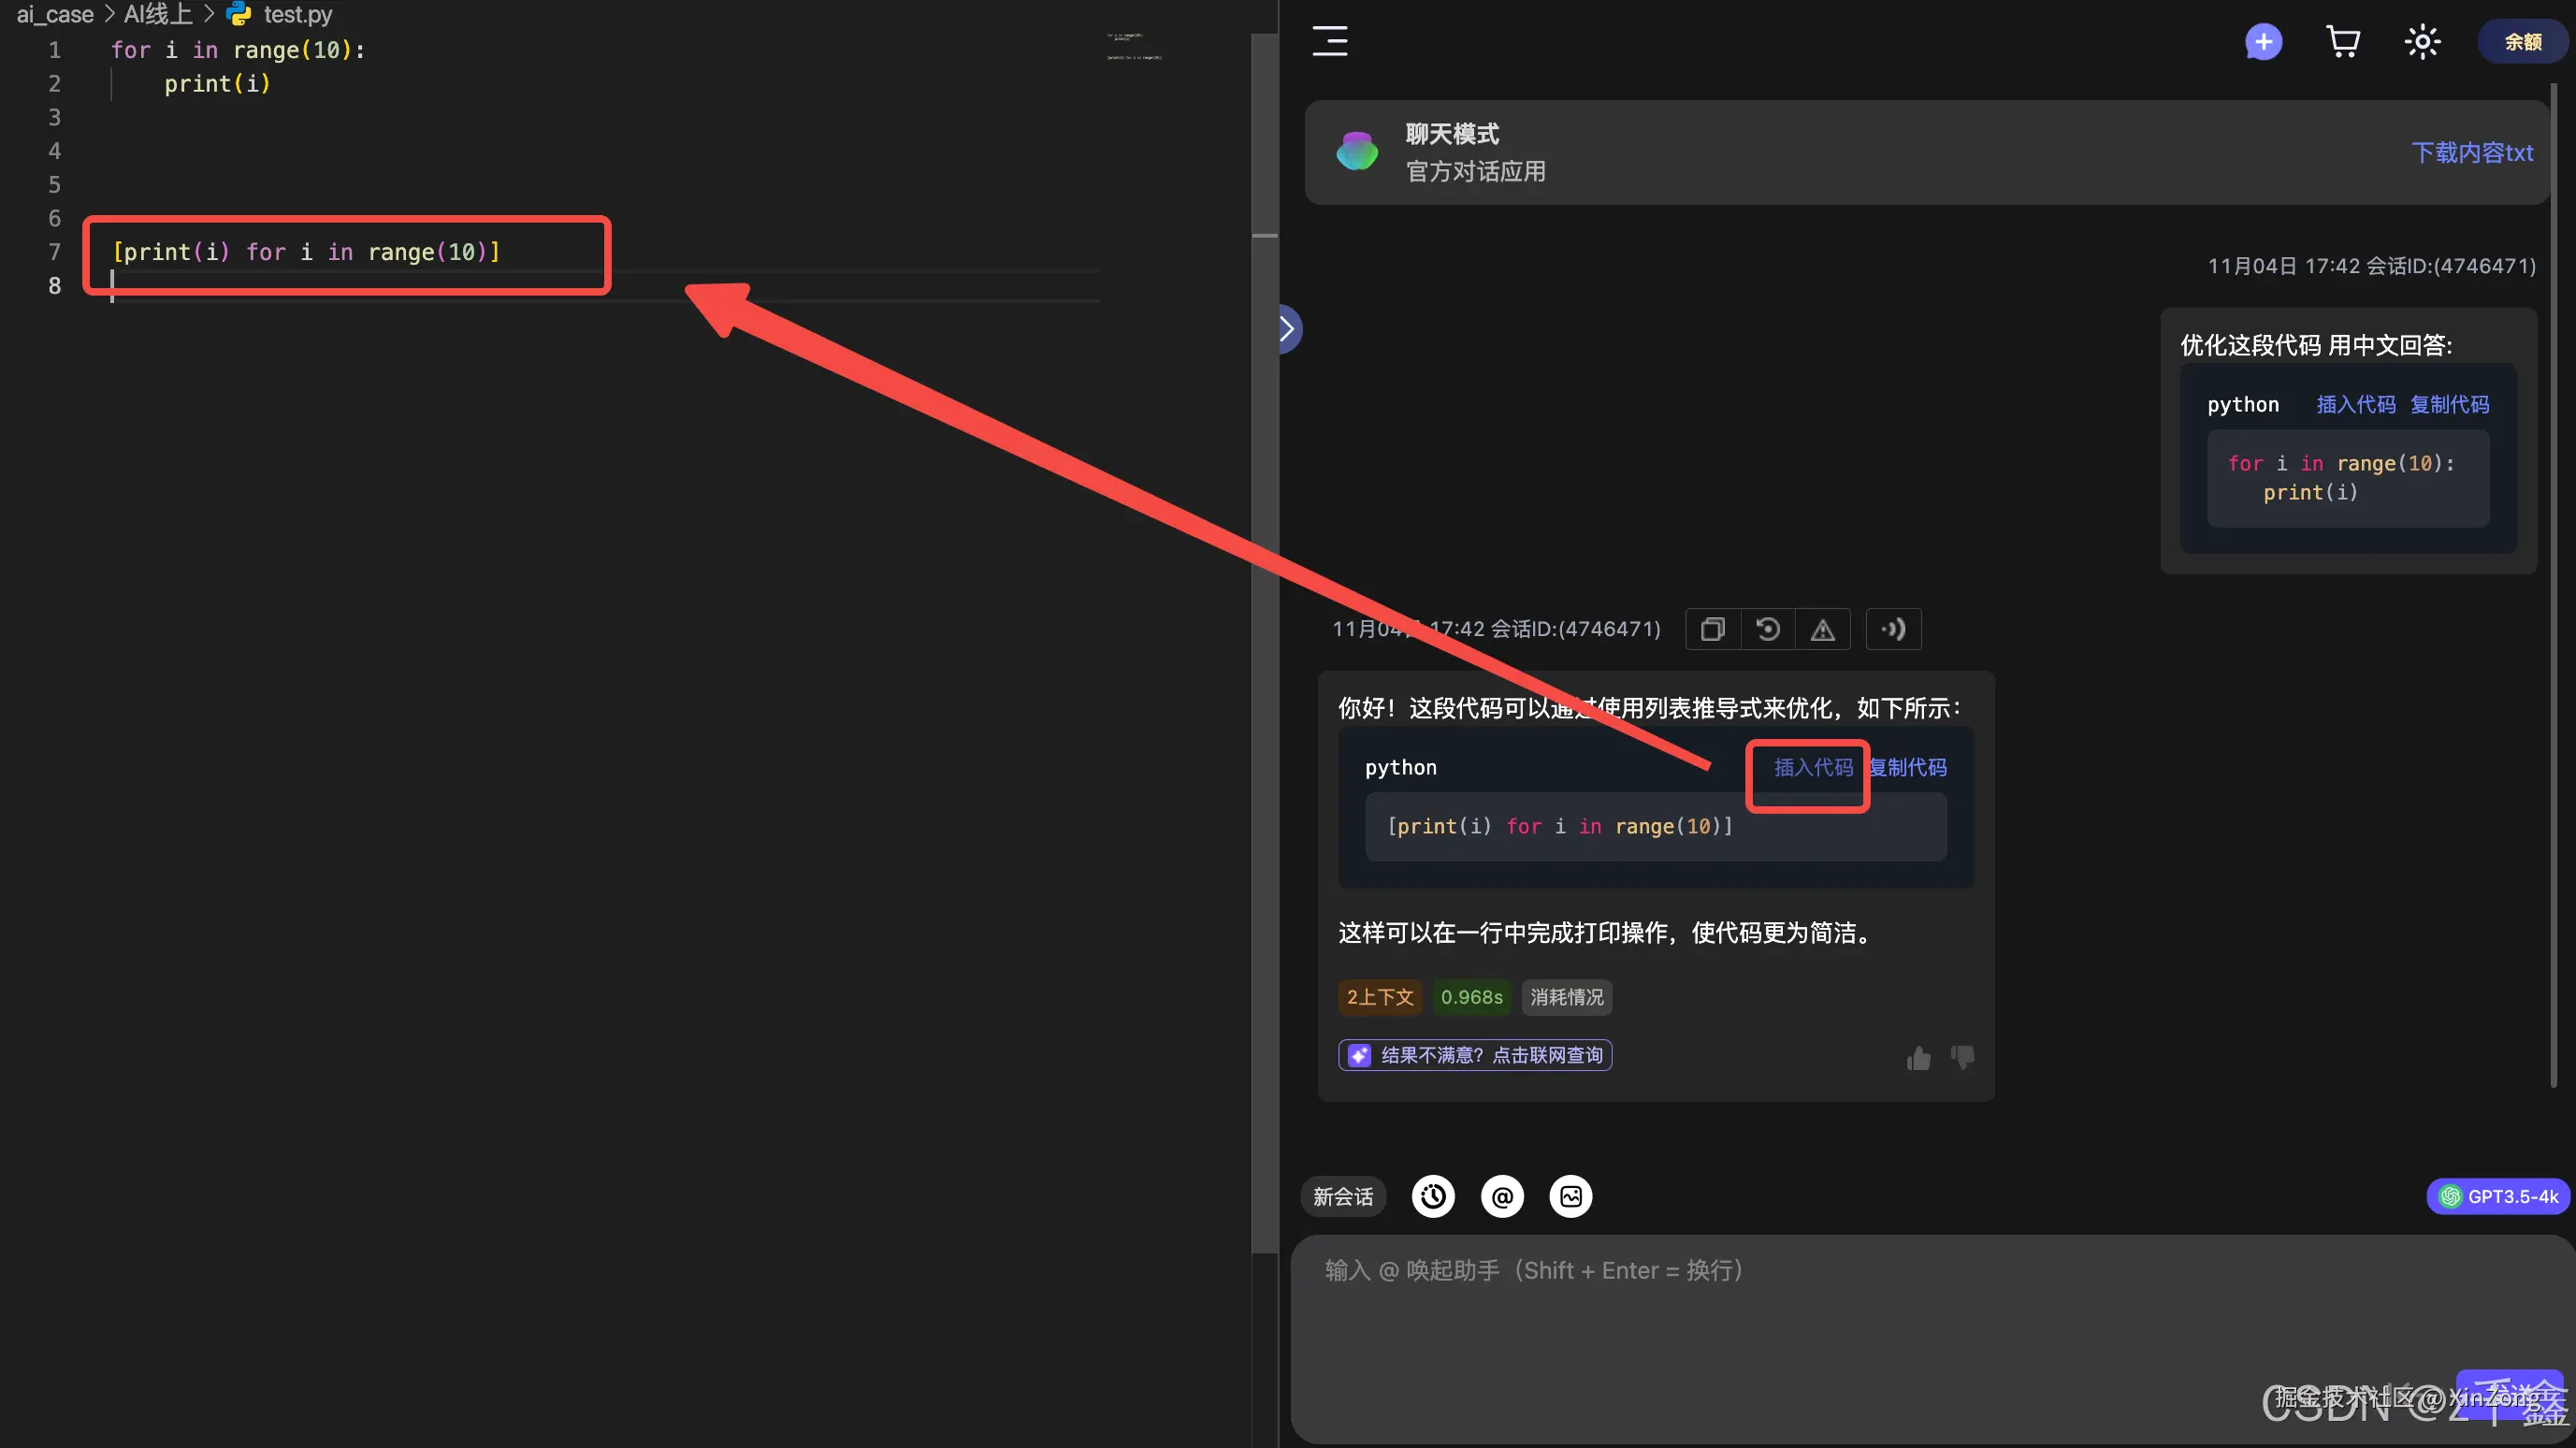Open conversation history
2576x1448 pixels.
click(x=1432, y=1196)
